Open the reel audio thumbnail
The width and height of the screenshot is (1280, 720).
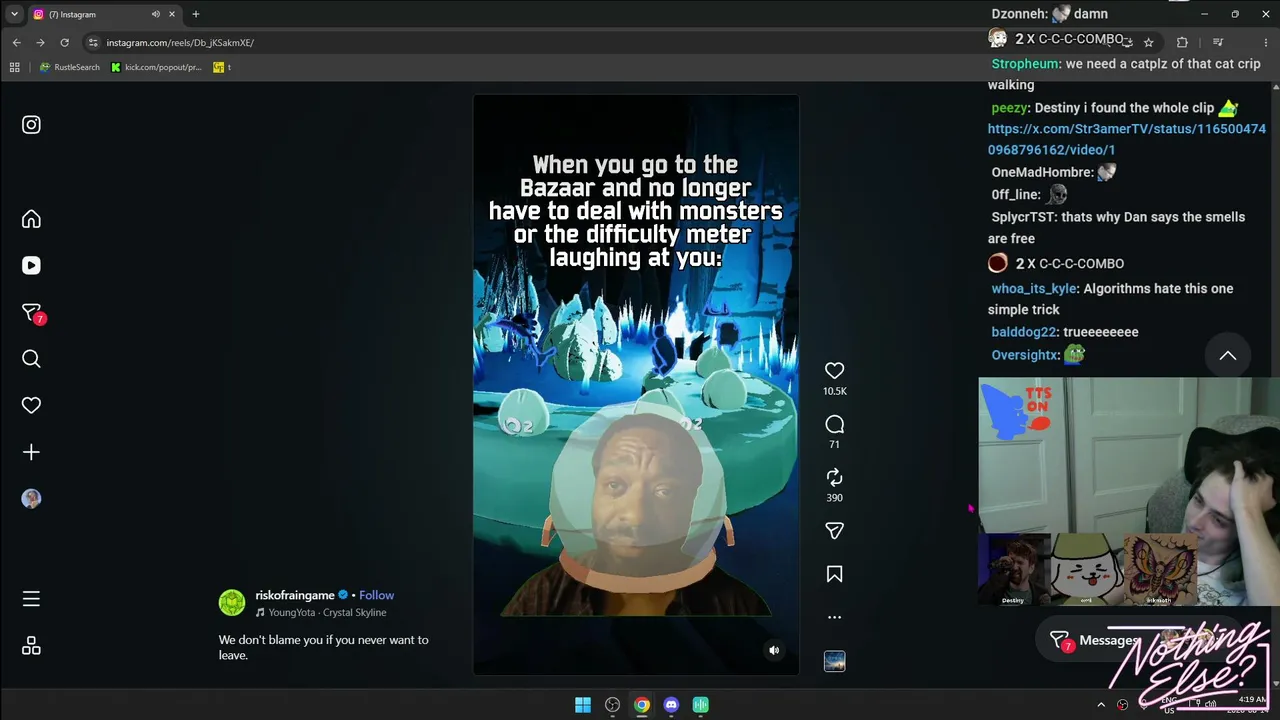pyautogui.click(x=834, y=661)
